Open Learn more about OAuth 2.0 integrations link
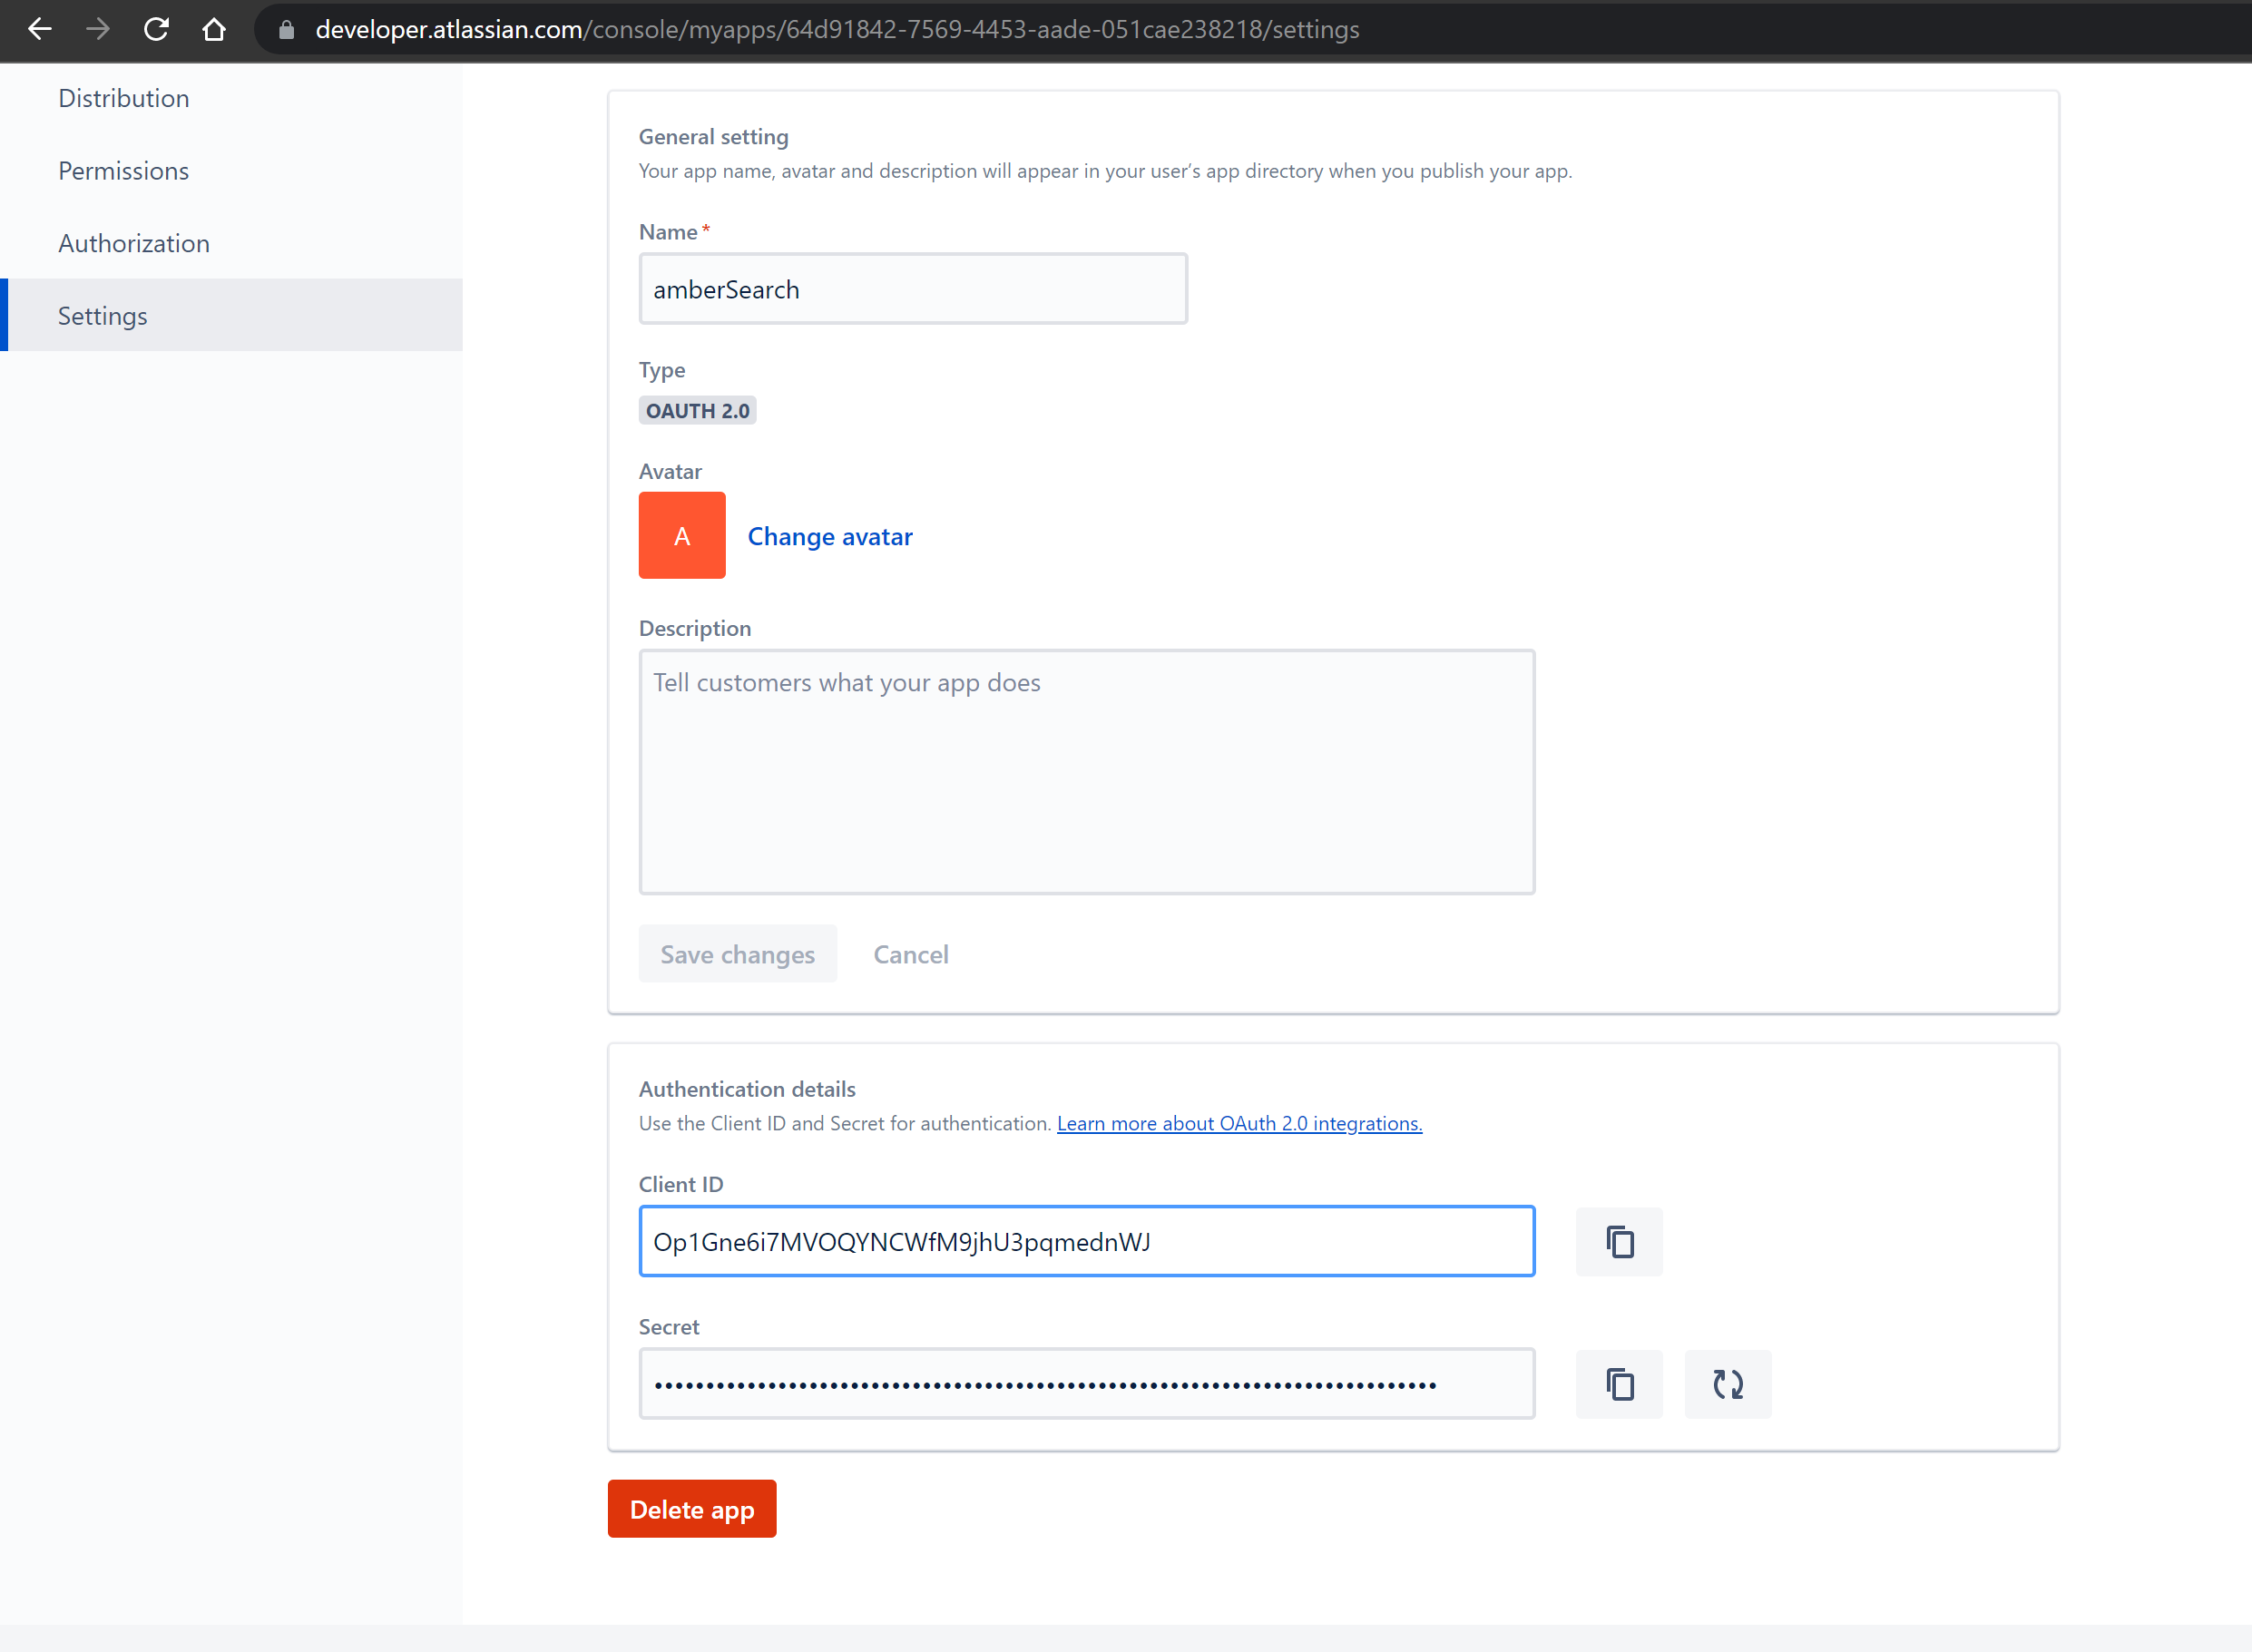 [1239, 1123]
